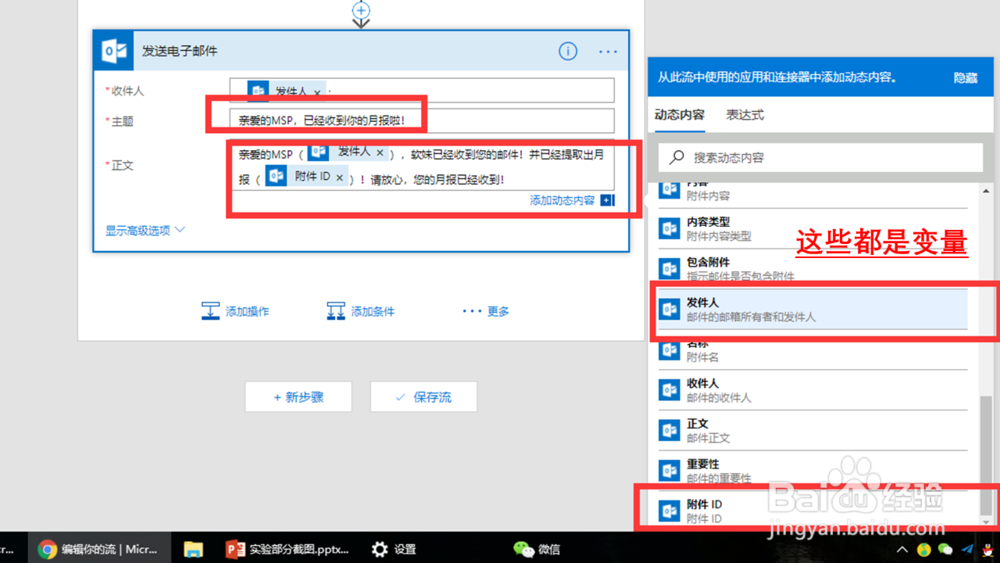Image resolution: width=1000 pixels, height=563 pixels.
Task: Remove the 发件人 token in the 正文 body
Action: click(379, 153)
